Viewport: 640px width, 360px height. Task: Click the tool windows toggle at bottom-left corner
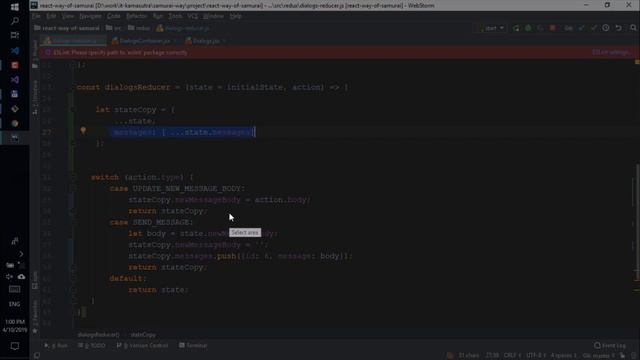click(37, 356)
